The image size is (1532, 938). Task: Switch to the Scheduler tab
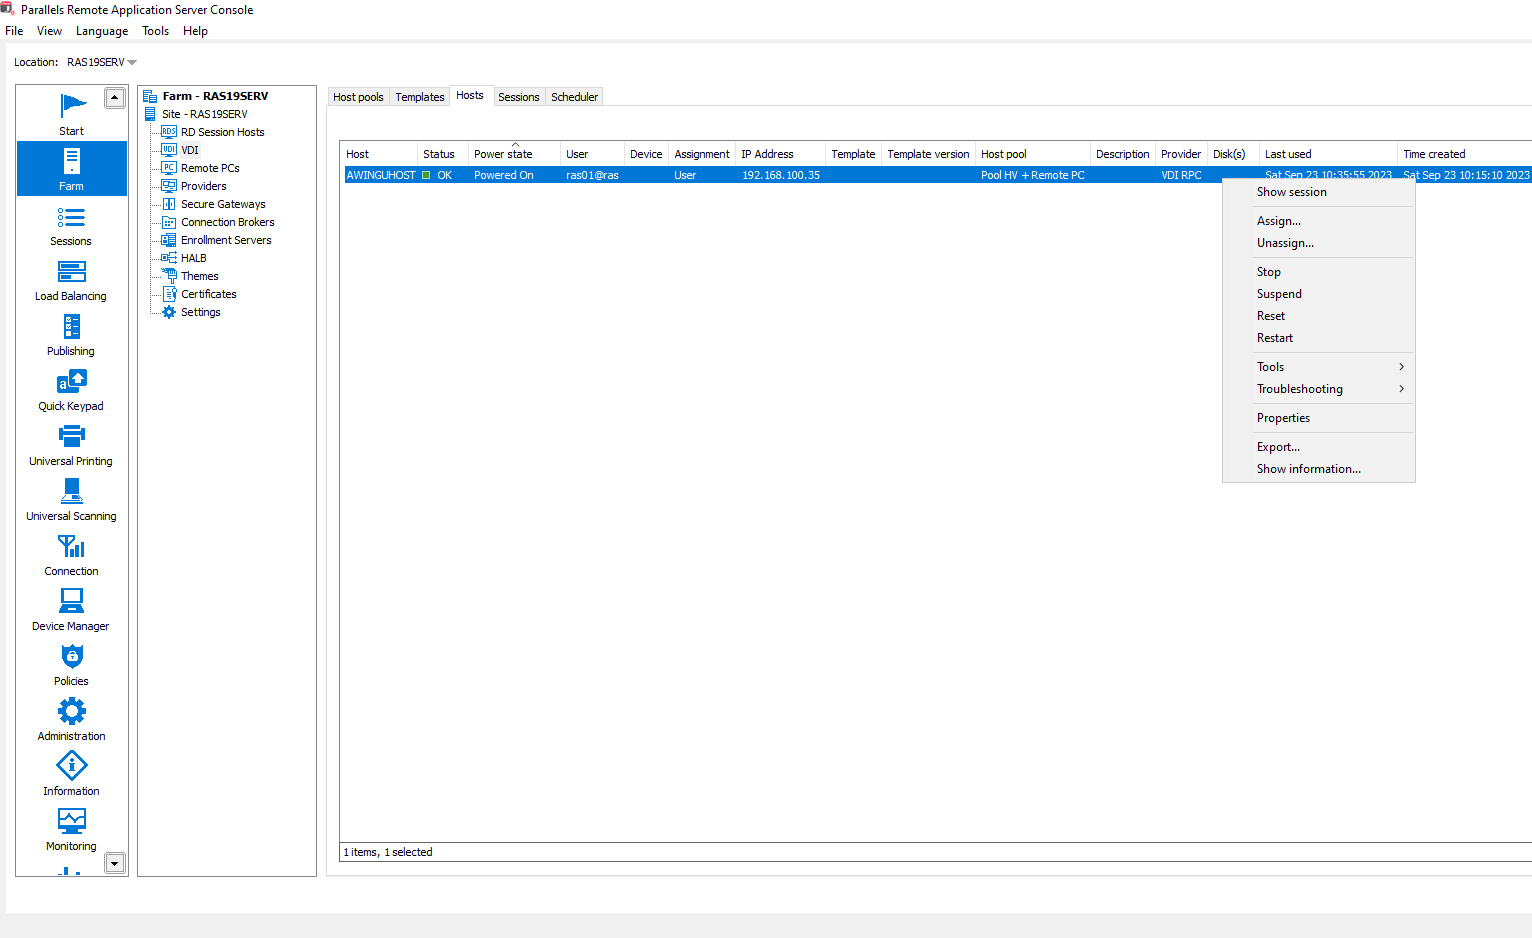point(574,97)
